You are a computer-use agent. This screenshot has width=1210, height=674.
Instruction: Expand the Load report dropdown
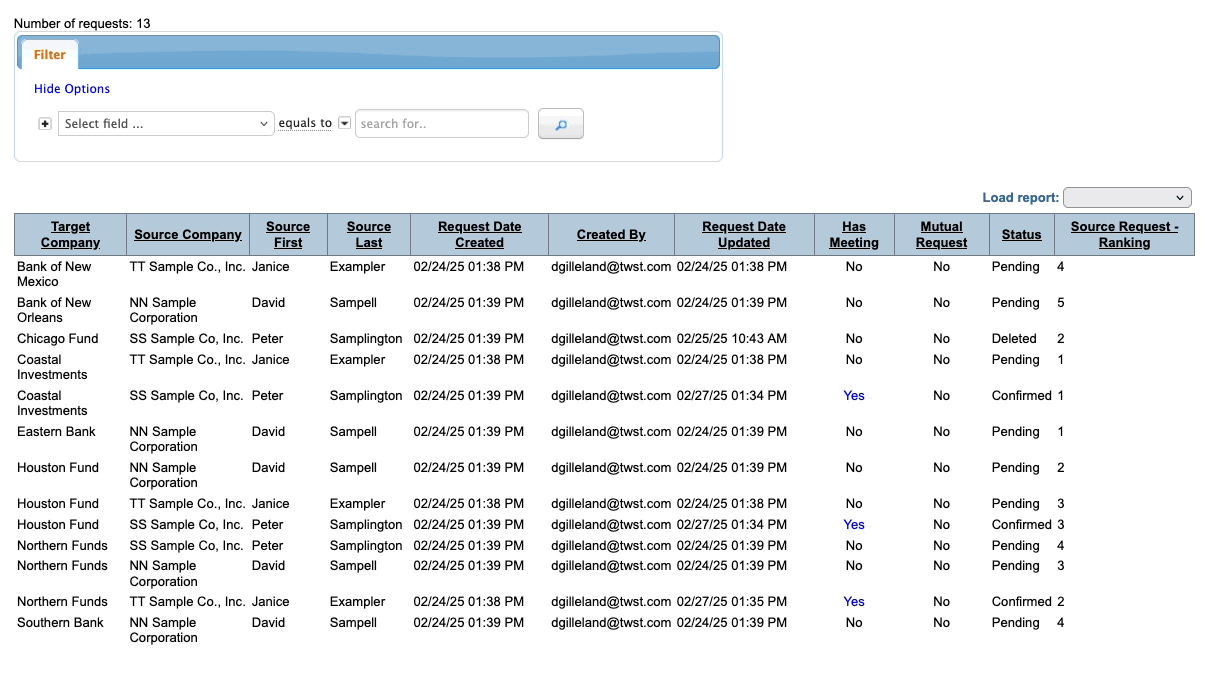pos(1127,198)
